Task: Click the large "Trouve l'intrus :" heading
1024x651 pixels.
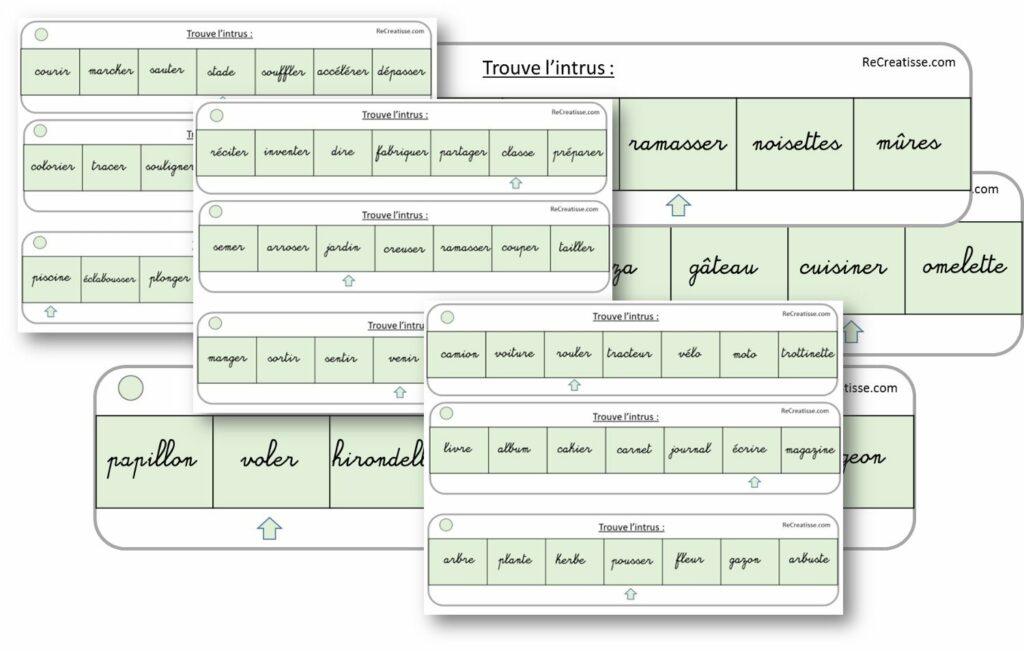Action: pyautogui.click(x=548, y=68)
